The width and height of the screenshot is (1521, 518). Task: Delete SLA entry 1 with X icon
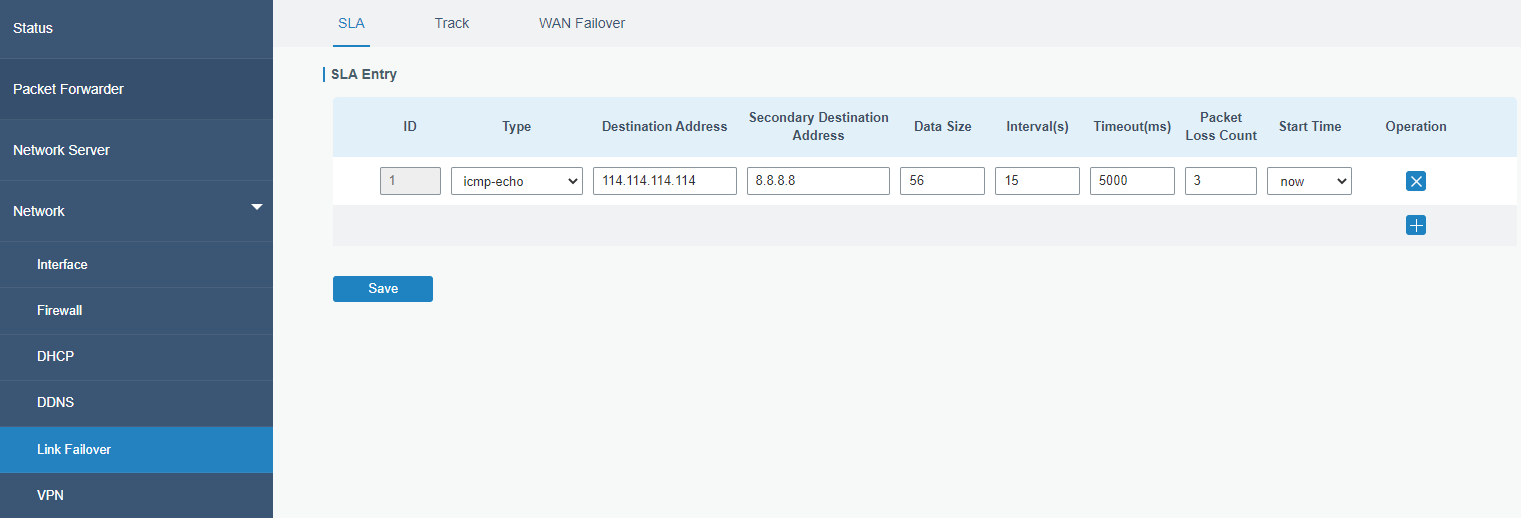(1415, 181)
